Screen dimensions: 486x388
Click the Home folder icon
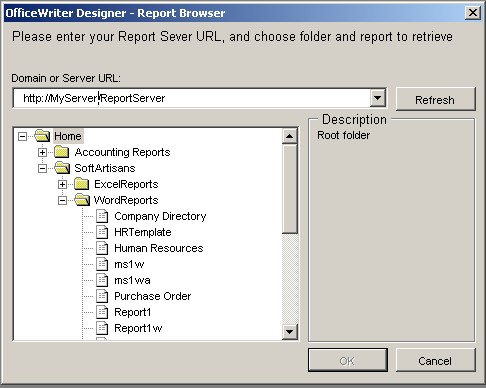[x=42, y=136]
